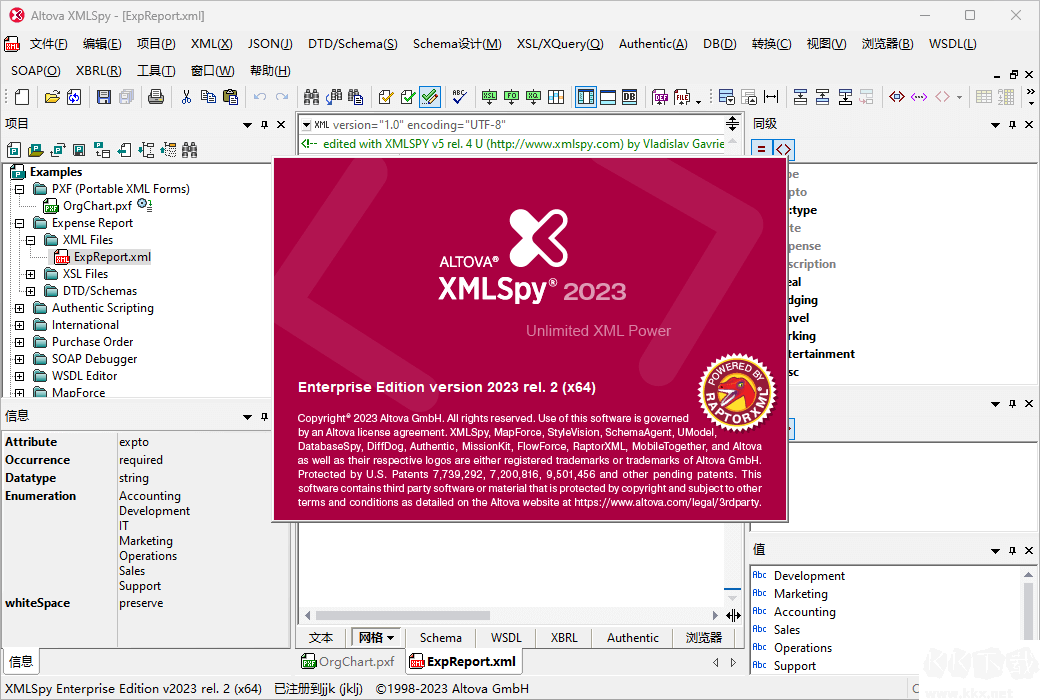Viewport: 1040px width, 700px height.
Task: Collapse the Expense Report folder
Action: coord(19,223)
